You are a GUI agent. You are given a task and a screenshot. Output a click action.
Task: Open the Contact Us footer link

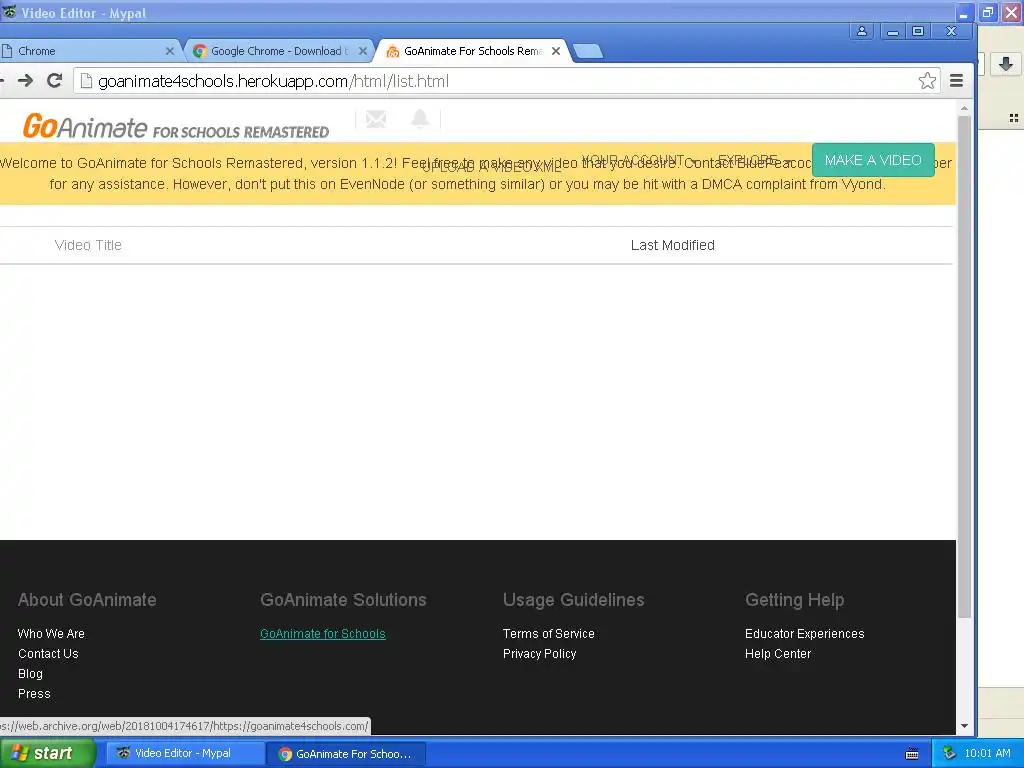coord(48,654)
